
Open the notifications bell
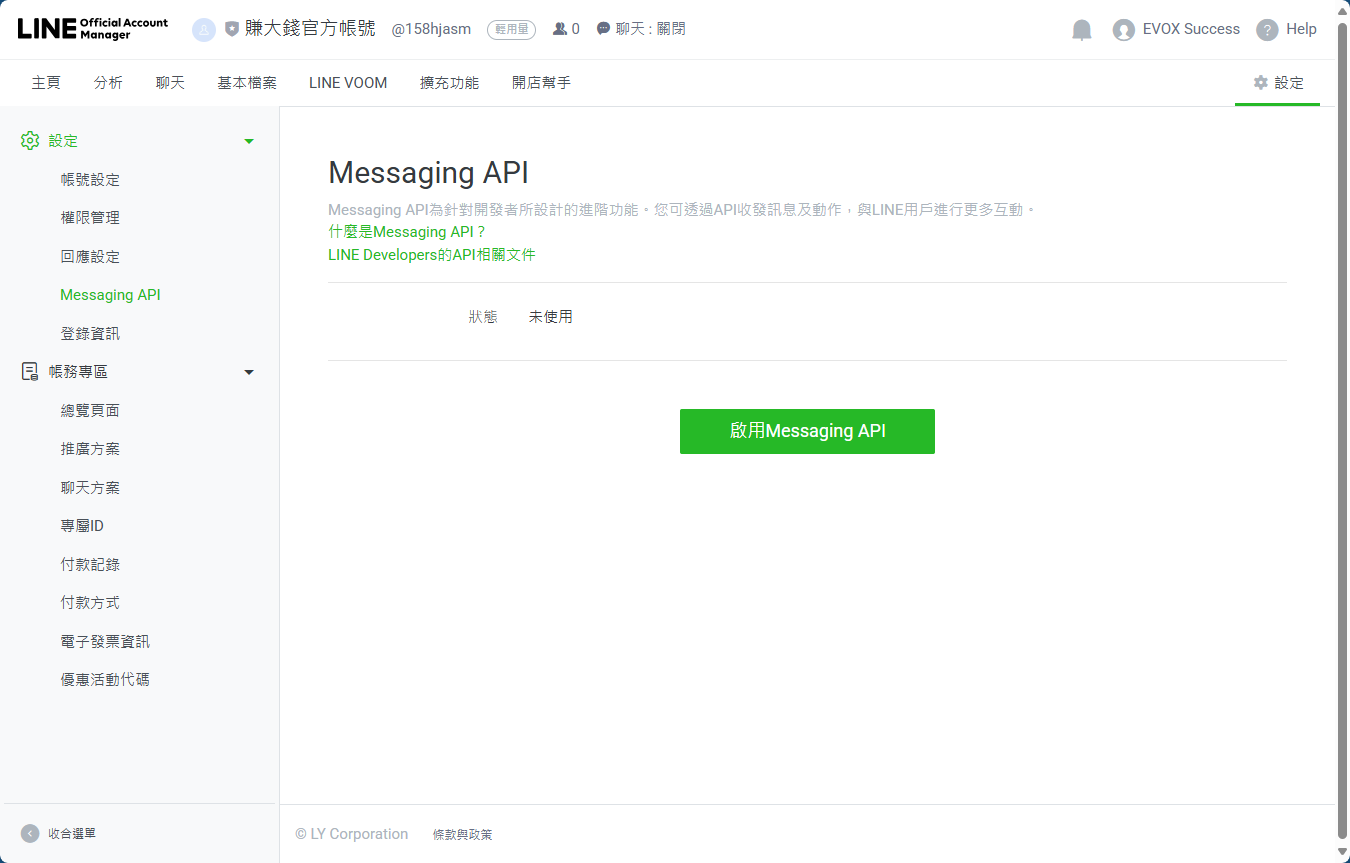[1082, 30]
